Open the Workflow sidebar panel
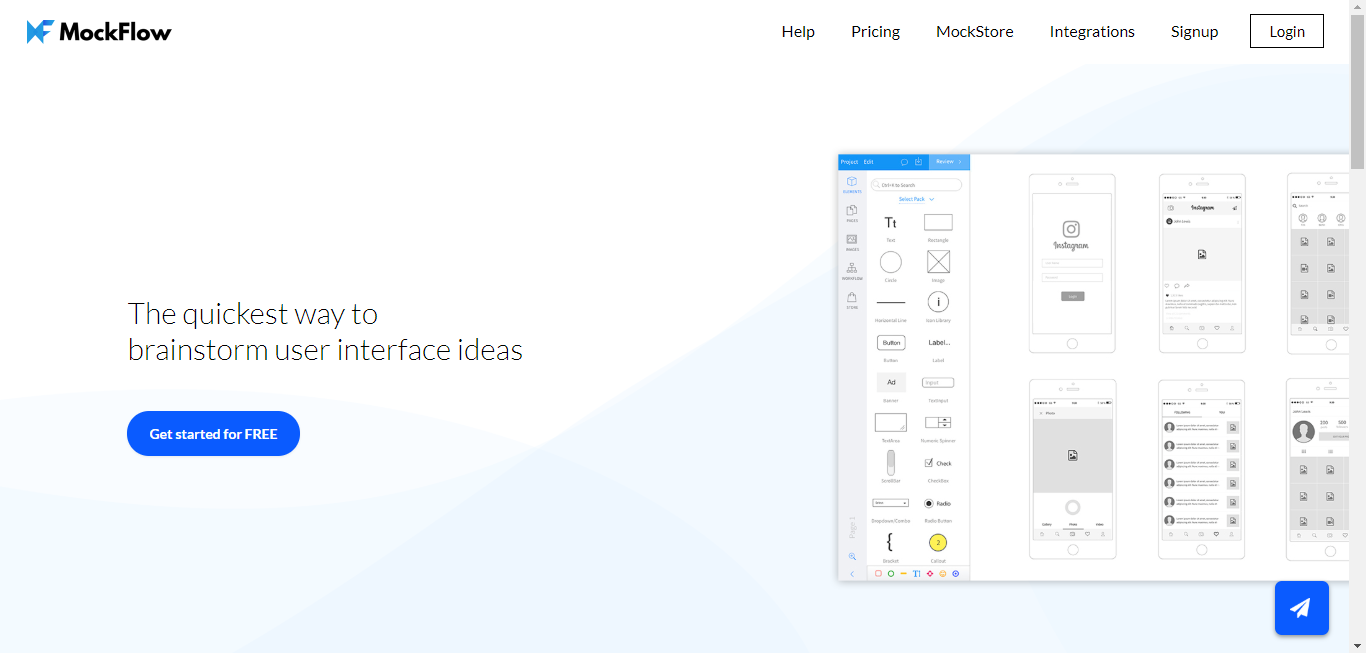1366x656 pixels. [x=852, y=271]
